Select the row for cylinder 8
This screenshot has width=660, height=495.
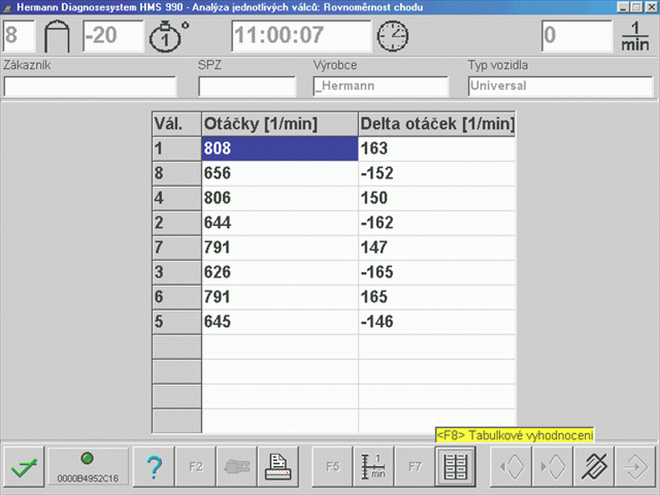(333, 173)
